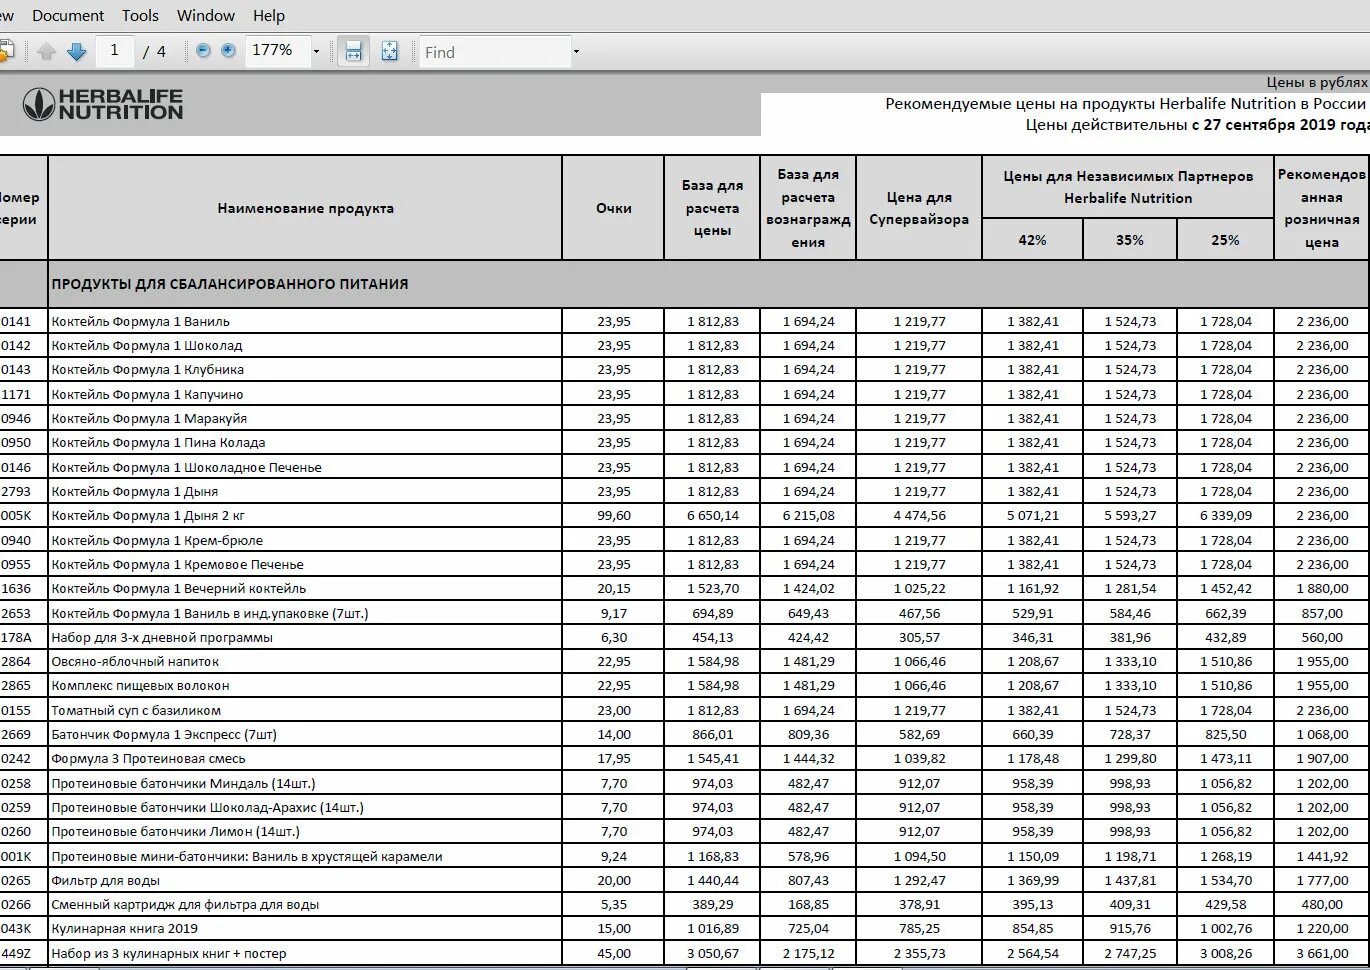
Task: Click section title 'ПРОДУКТЫ ДЛЯ СБАЛАНСИРОВАННОГО ПИТАНИЯ'
Action: pos(230,284)
